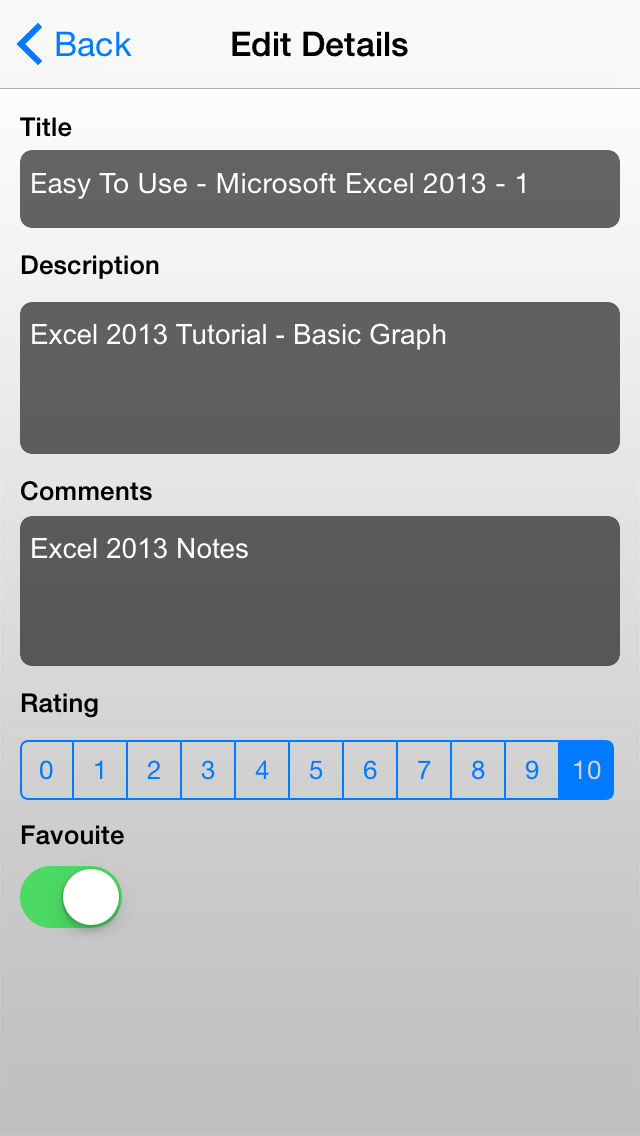Set rating to 5
The width and height of the screenshot is (640, 1136).
[x=316, y=770]
